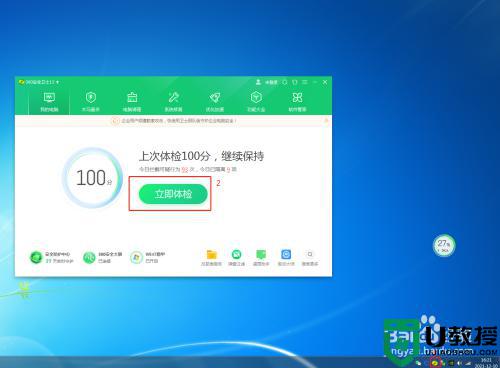Click the green 立即体检 button
This screenshot has height=368, width=500.
click(173, 194)
